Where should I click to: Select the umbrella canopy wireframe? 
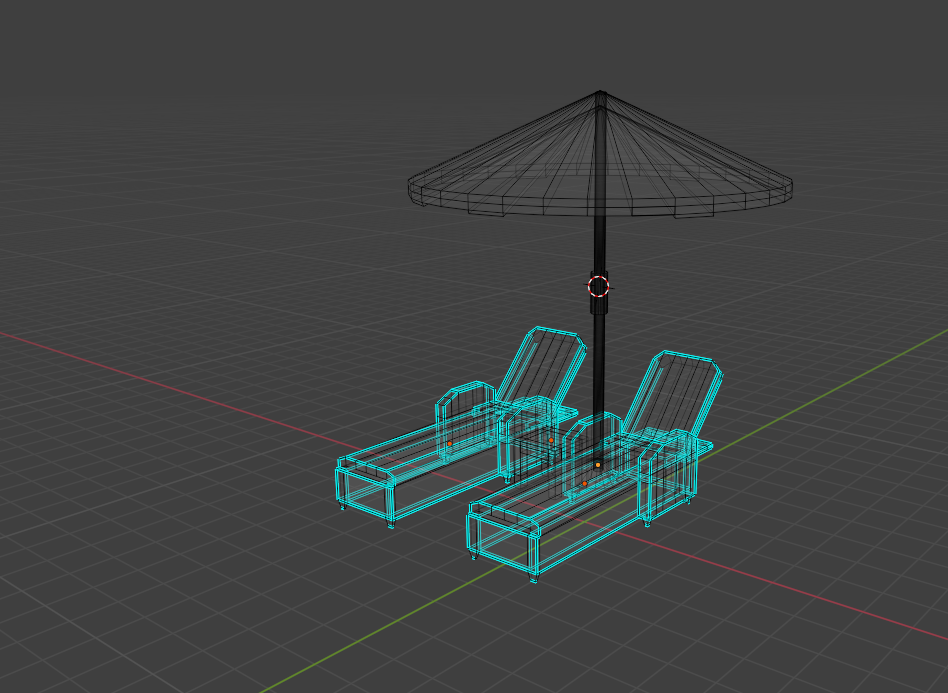[600, 155]
